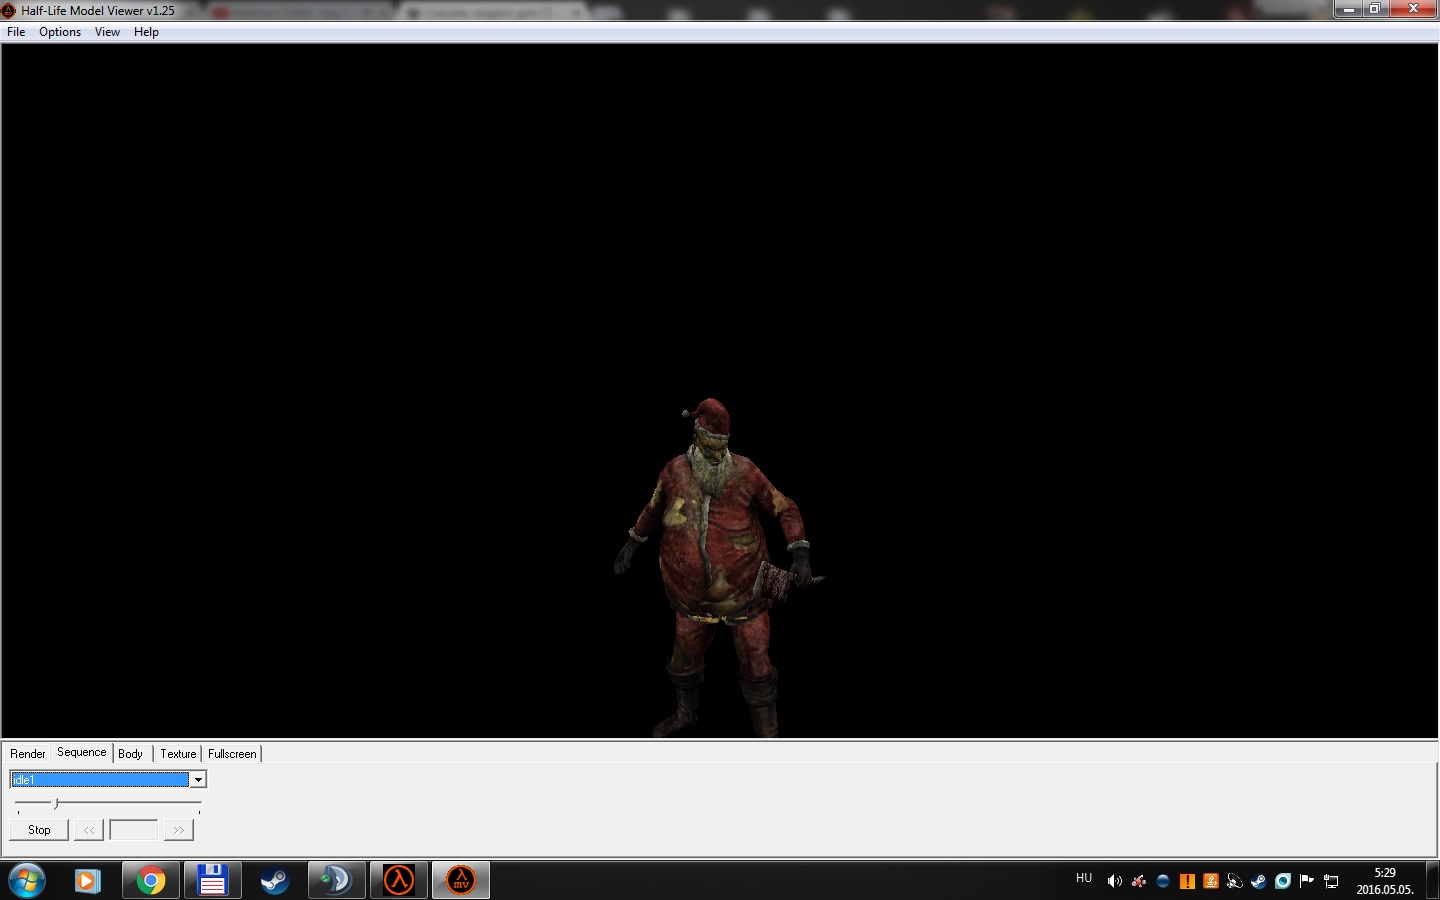Click the Half-Life Model Viewer title icon
This screenshot has width=1440, height=900.
tap(9, 10)
